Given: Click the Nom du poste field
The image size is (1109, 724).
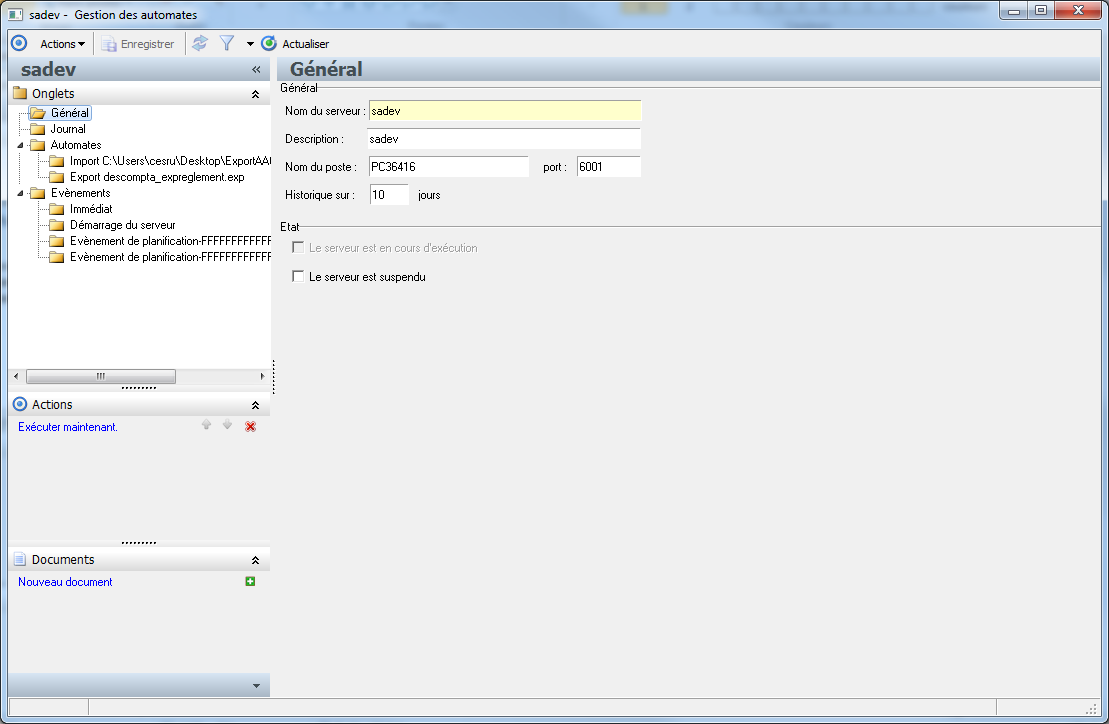Looking at the screenshot, I should pos(448,167).
